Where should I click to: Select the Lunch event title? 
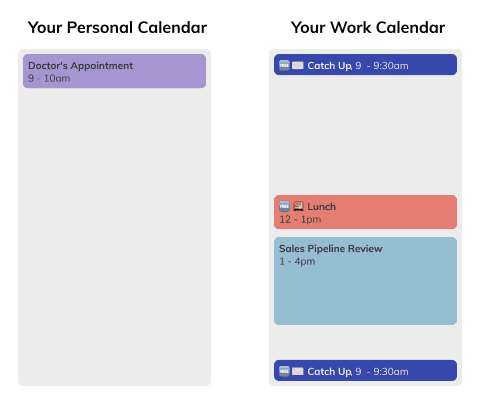[321, 207]
